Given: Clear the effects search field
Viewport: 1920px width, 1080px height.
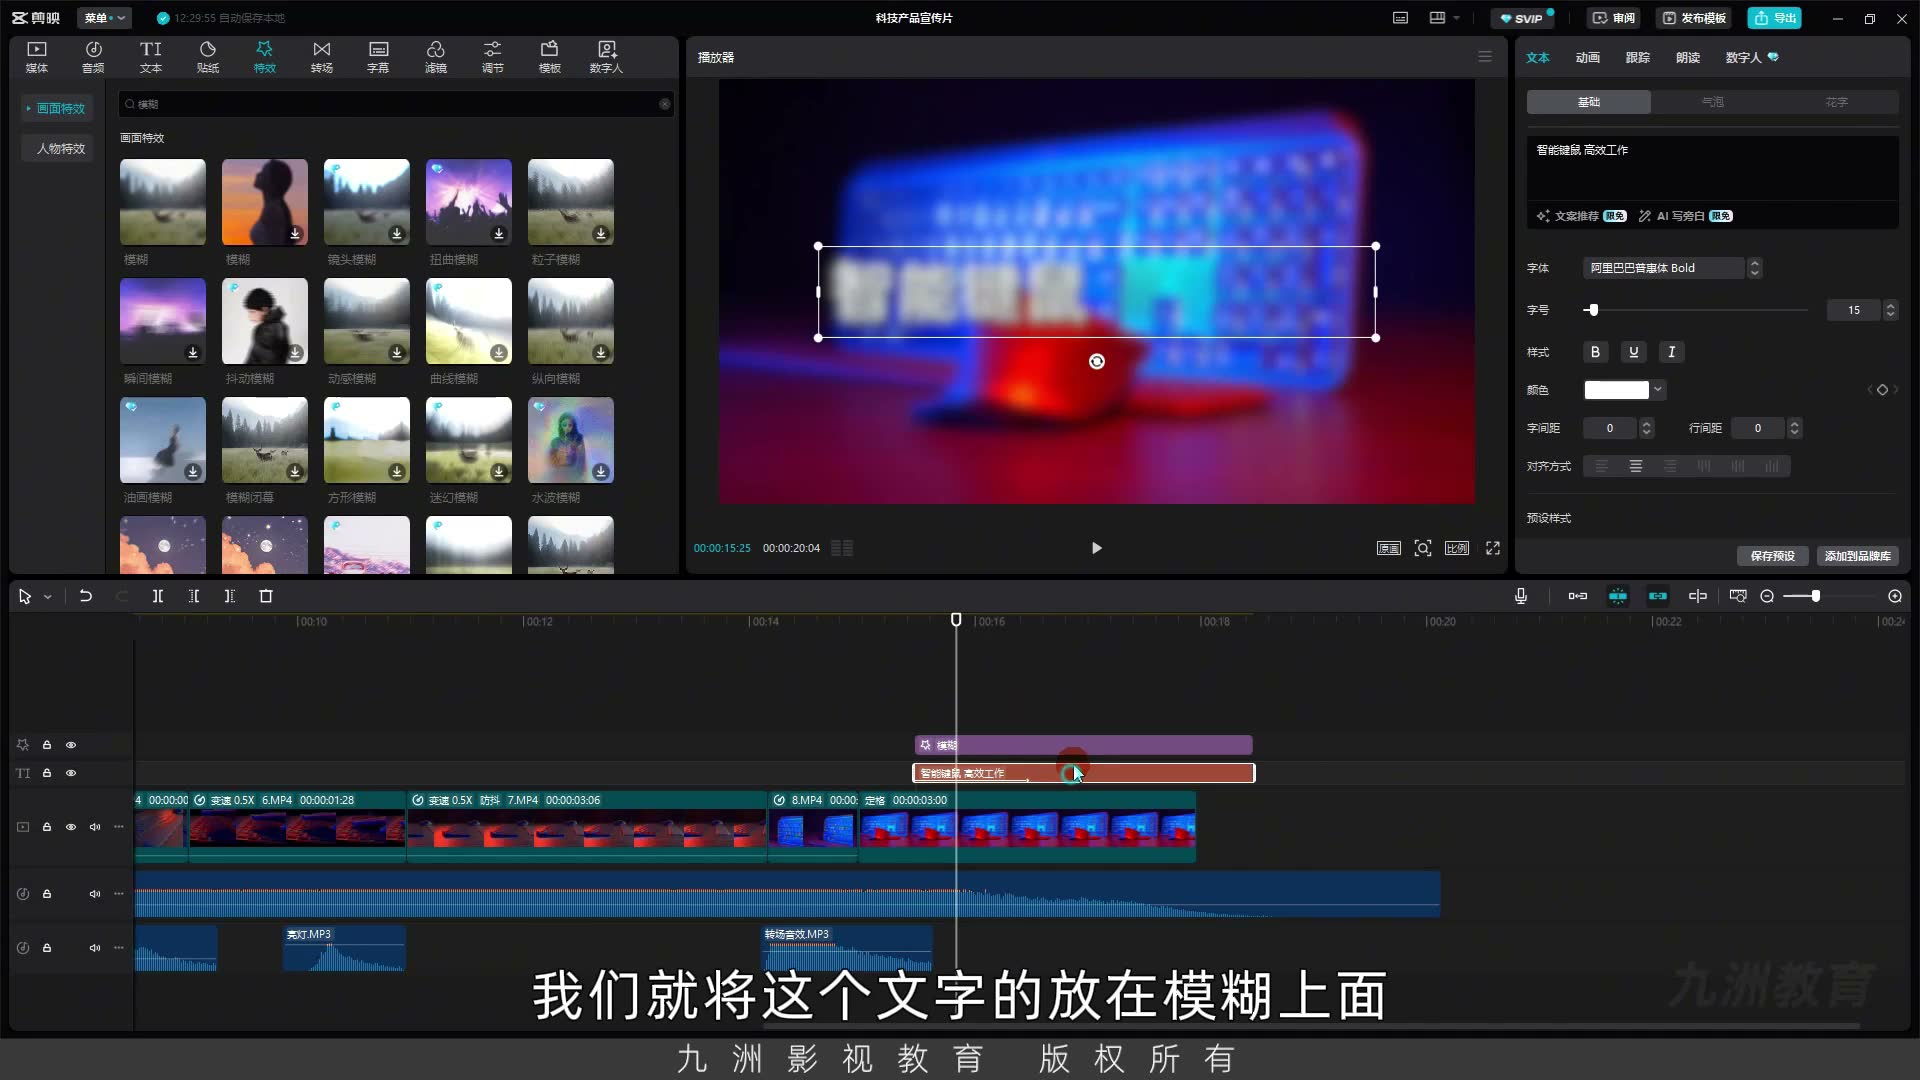Looking at the screenshot, I should pos(665,104).
